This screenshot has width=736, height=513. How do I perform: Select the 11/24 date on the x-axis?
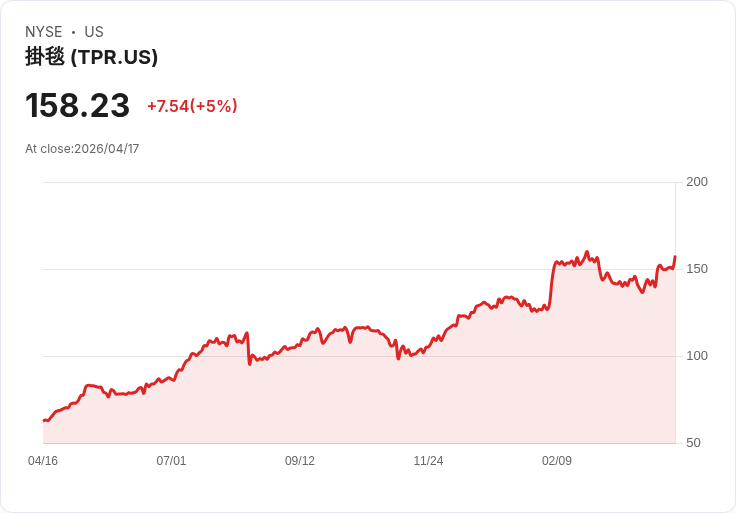pyautogui.click(x=428, y=461)
